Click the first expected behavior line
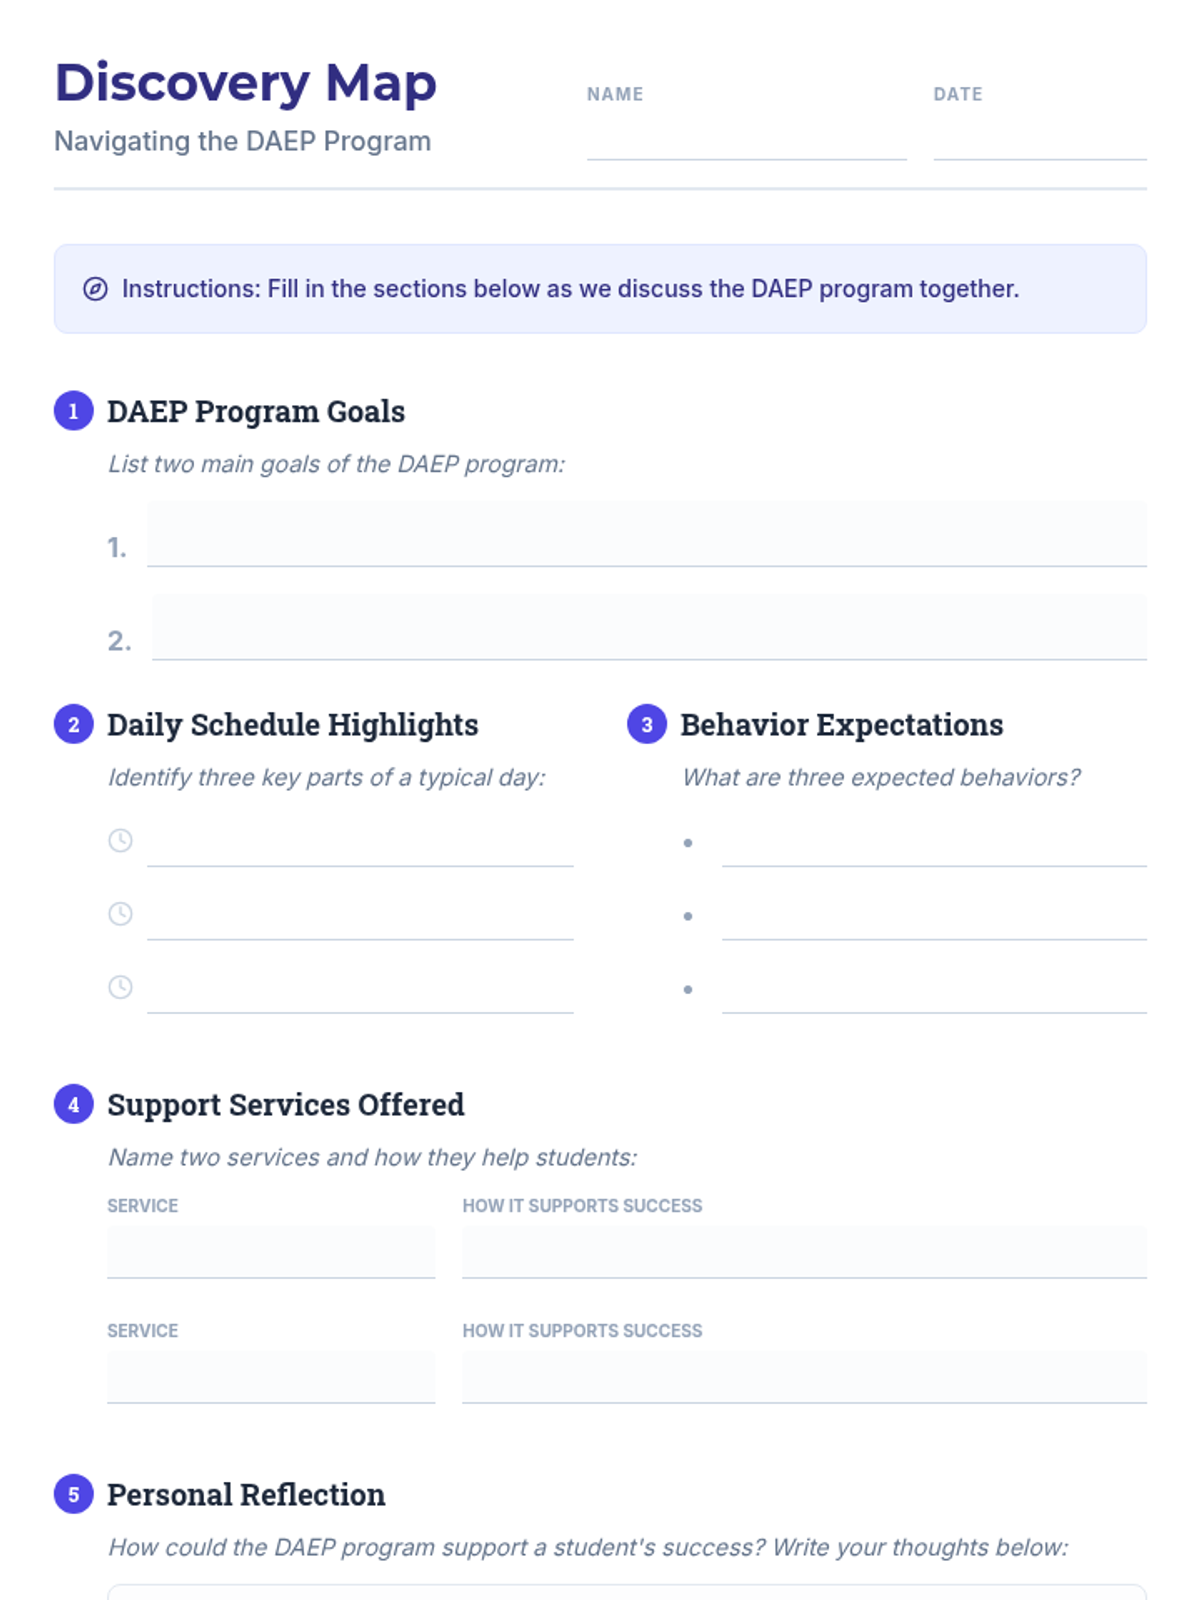Viewport: 1200px width, 1600px height. click(934, 842)
